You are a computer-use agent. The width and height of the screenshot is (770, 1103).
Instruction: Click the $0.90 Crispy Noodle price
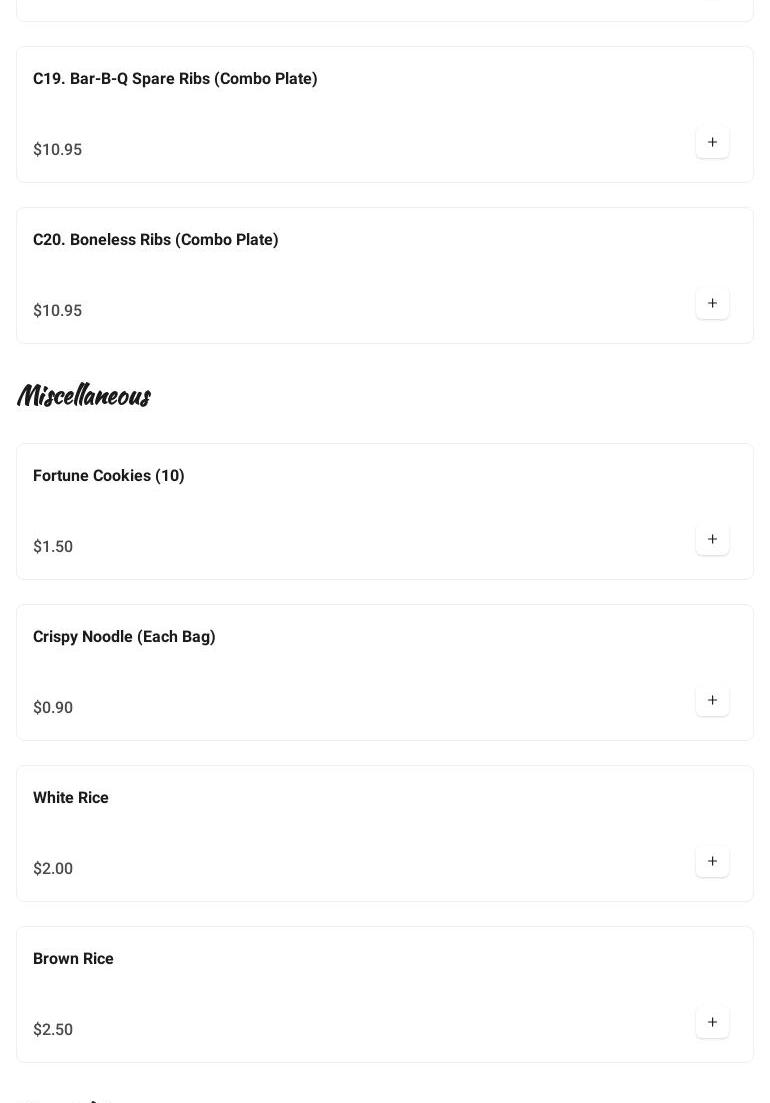click(x=53, y=708)
